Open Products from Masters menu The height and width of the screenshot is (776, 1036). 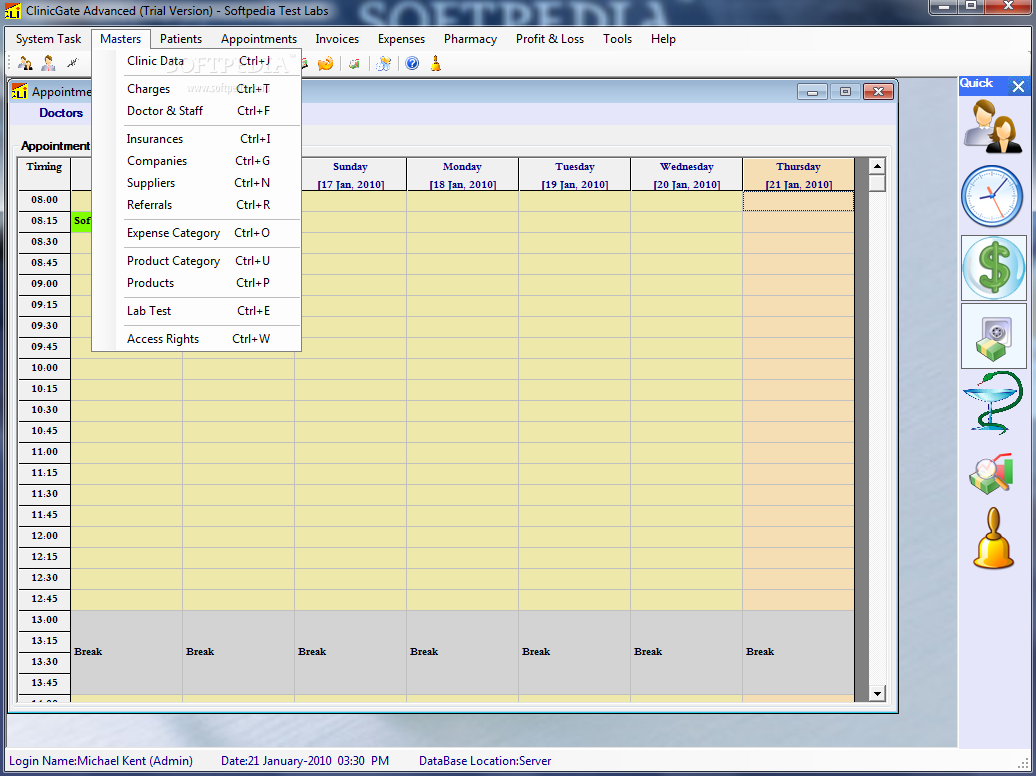(197, 282)
